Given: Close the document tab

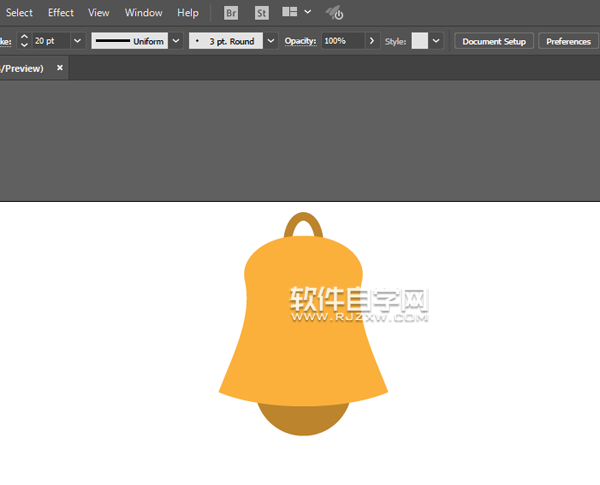Looking at the screenshot, I should [60, 68].
